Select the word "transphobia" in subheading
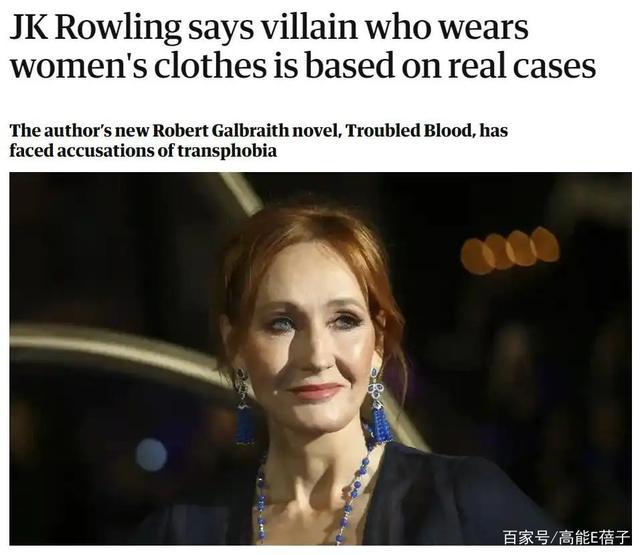The height and width of the screenshot is (555, 640). 227,151
